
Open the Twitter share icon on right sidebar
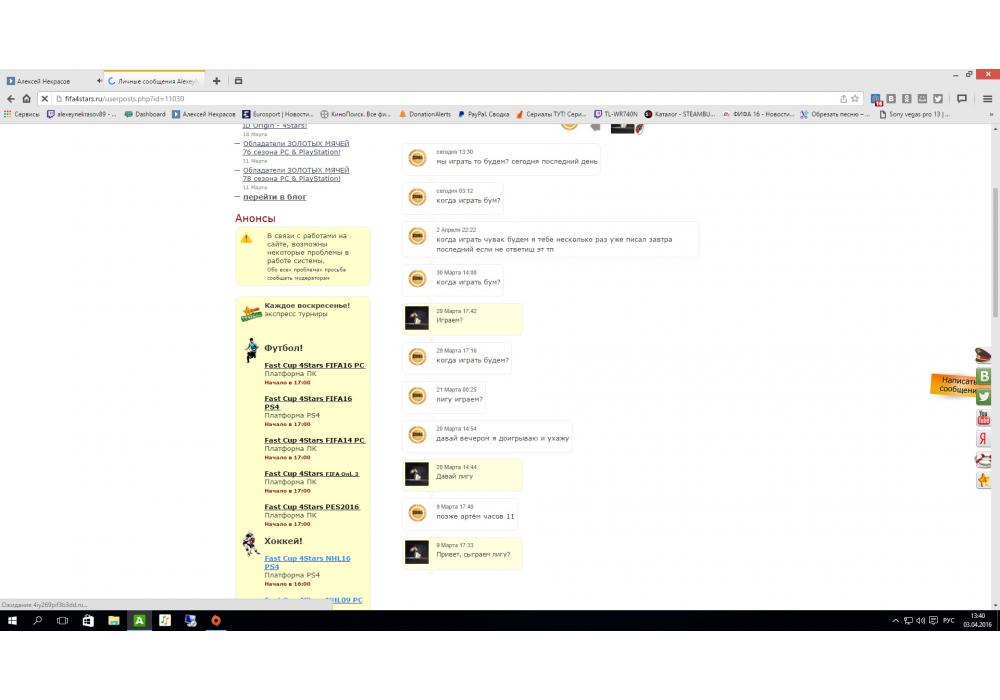pyautogui.click(x=984, y=397)
